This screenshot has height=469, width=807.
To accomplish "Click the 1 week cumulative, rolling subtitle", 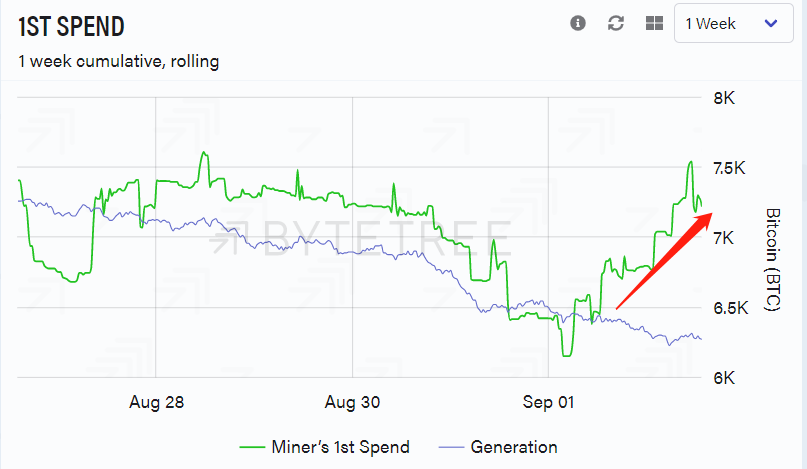I will pyautogui.click(x=118, y=61).
